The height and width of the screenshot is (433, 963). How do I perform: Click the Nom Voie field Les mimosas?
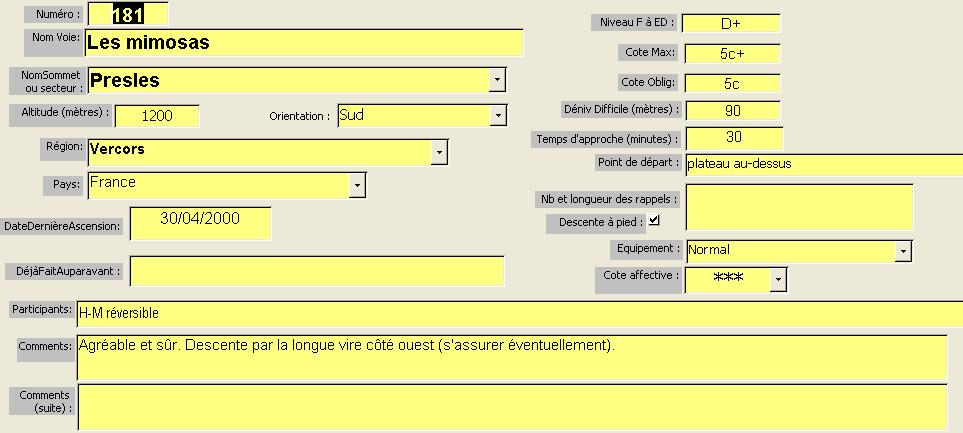[x=304, y=42]
